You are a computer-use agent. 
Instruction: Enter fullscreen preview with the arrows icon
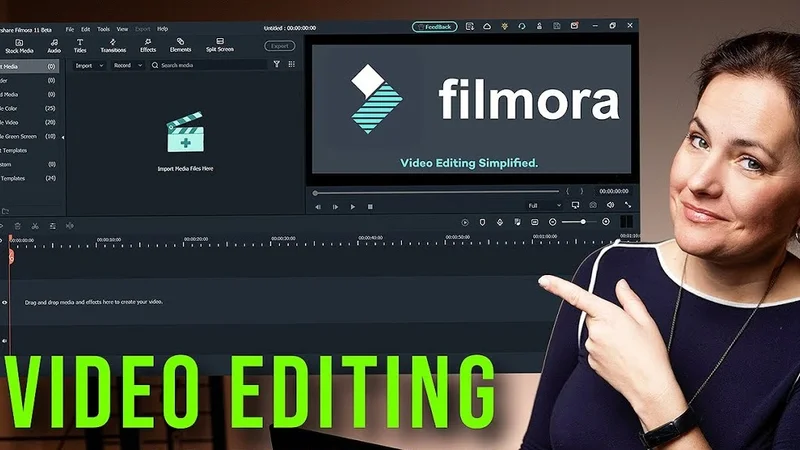coord(628,205)
